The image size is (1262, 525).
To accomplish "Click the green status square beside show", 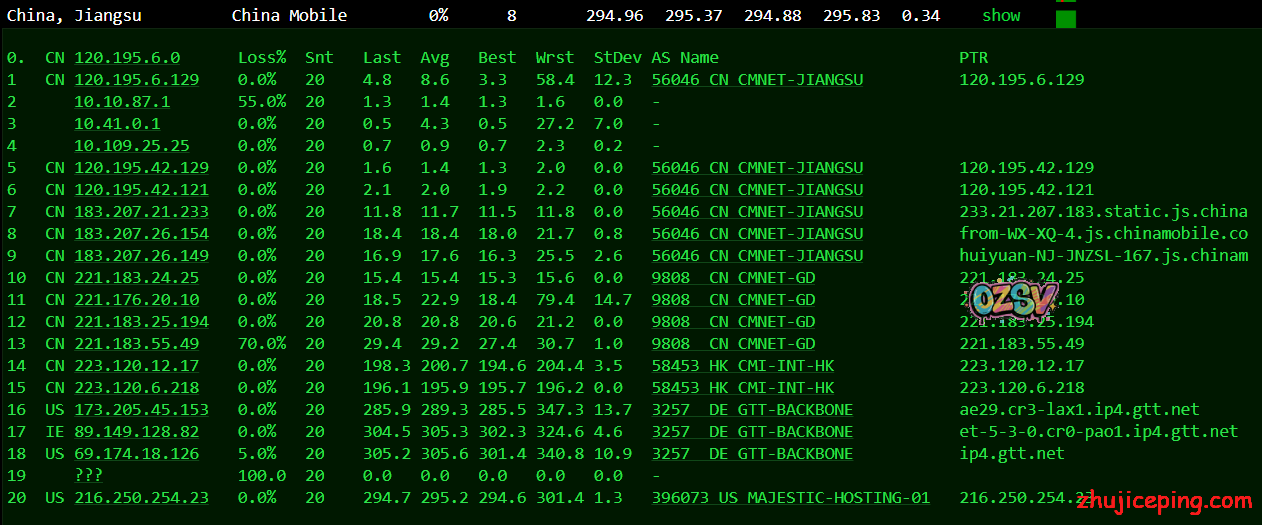I will pyautogui.click(x=1066, y=18).
